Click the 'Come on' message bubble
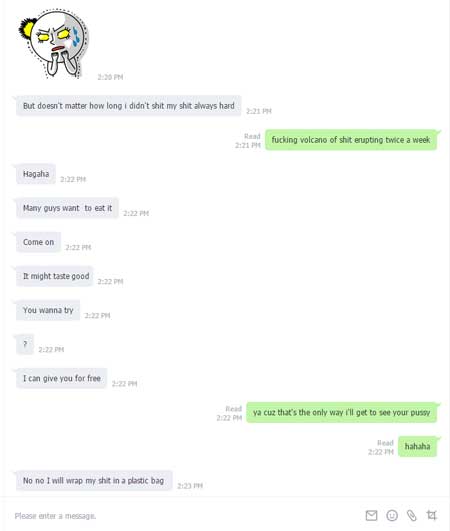The image size is (450, 531). click(38, 242)
